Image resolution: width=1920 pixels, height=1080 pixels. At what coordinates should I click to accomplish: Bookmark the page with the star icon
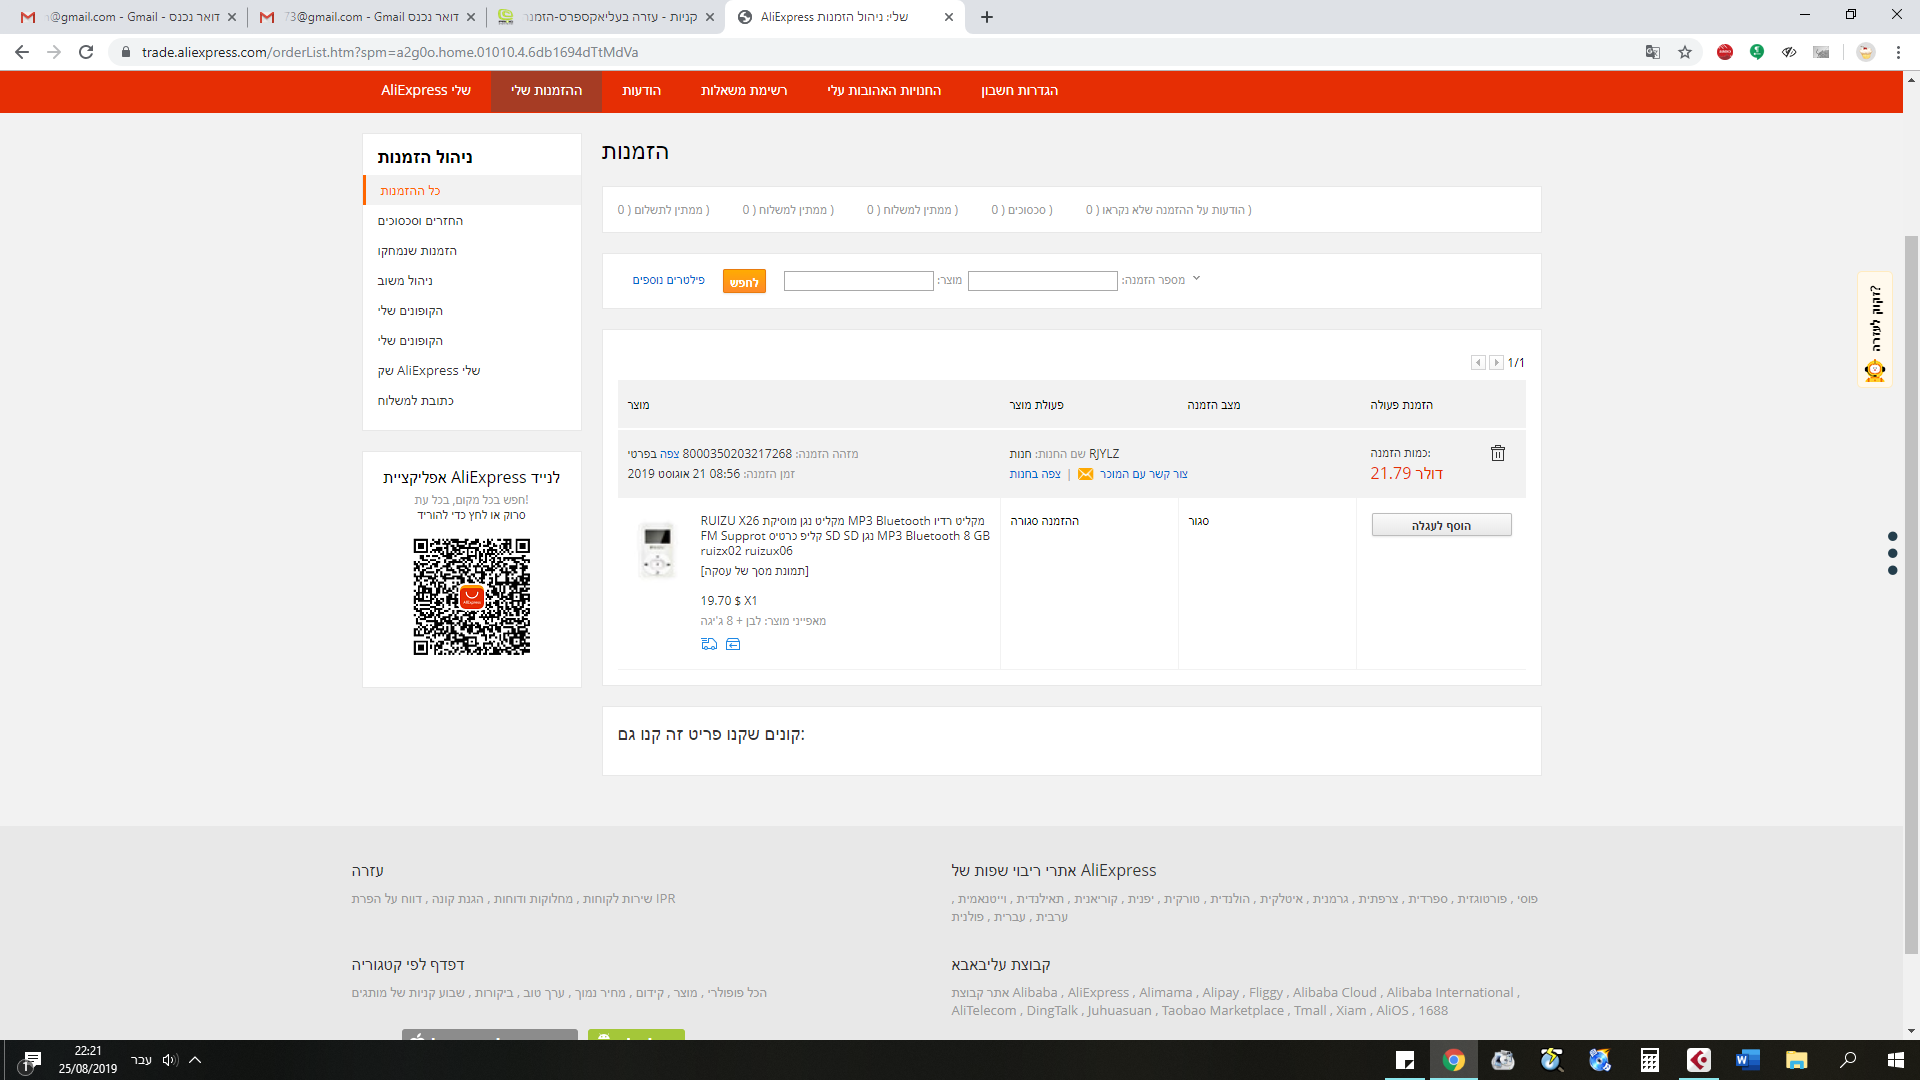pyautogui.click(x=1685, y=52)
